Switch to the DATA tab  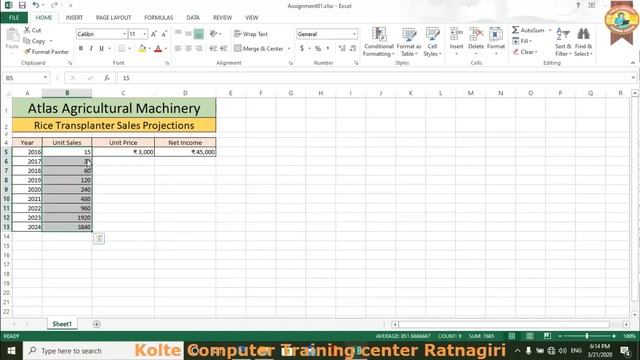(x=193, y=18)
